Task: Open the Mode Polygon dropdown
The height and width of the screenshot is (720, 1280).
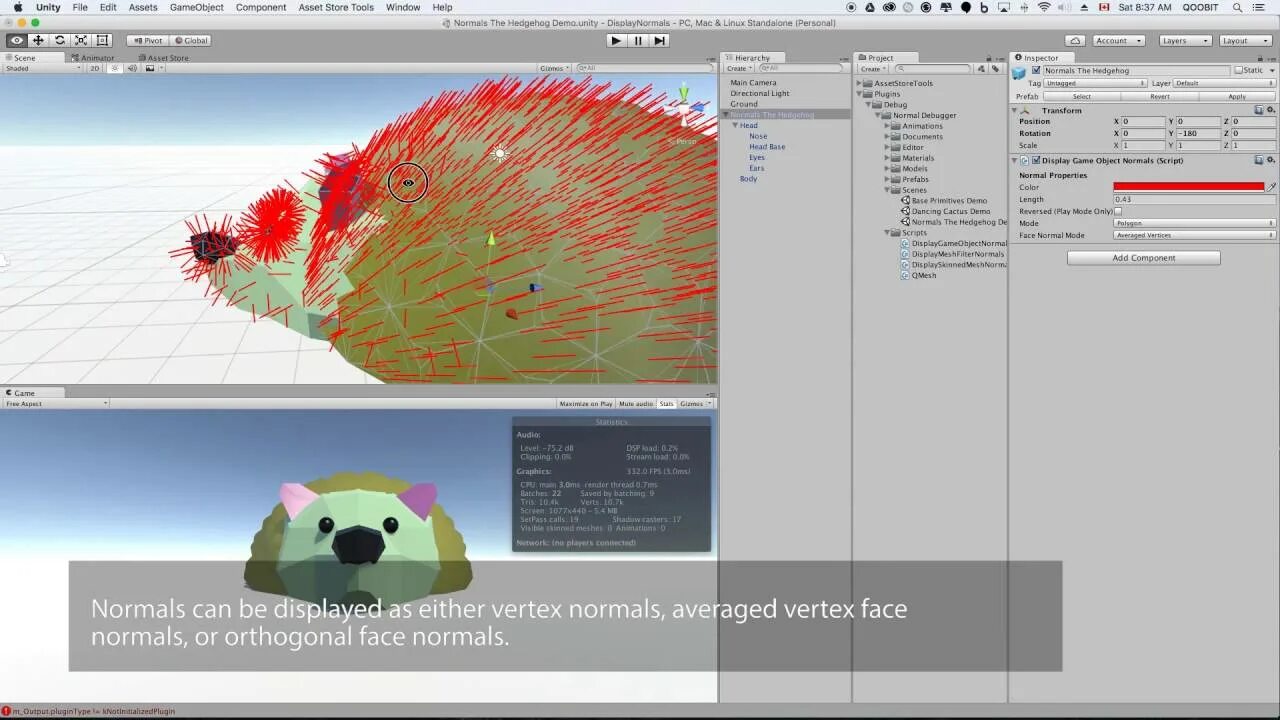Action: click(1194, 223)
